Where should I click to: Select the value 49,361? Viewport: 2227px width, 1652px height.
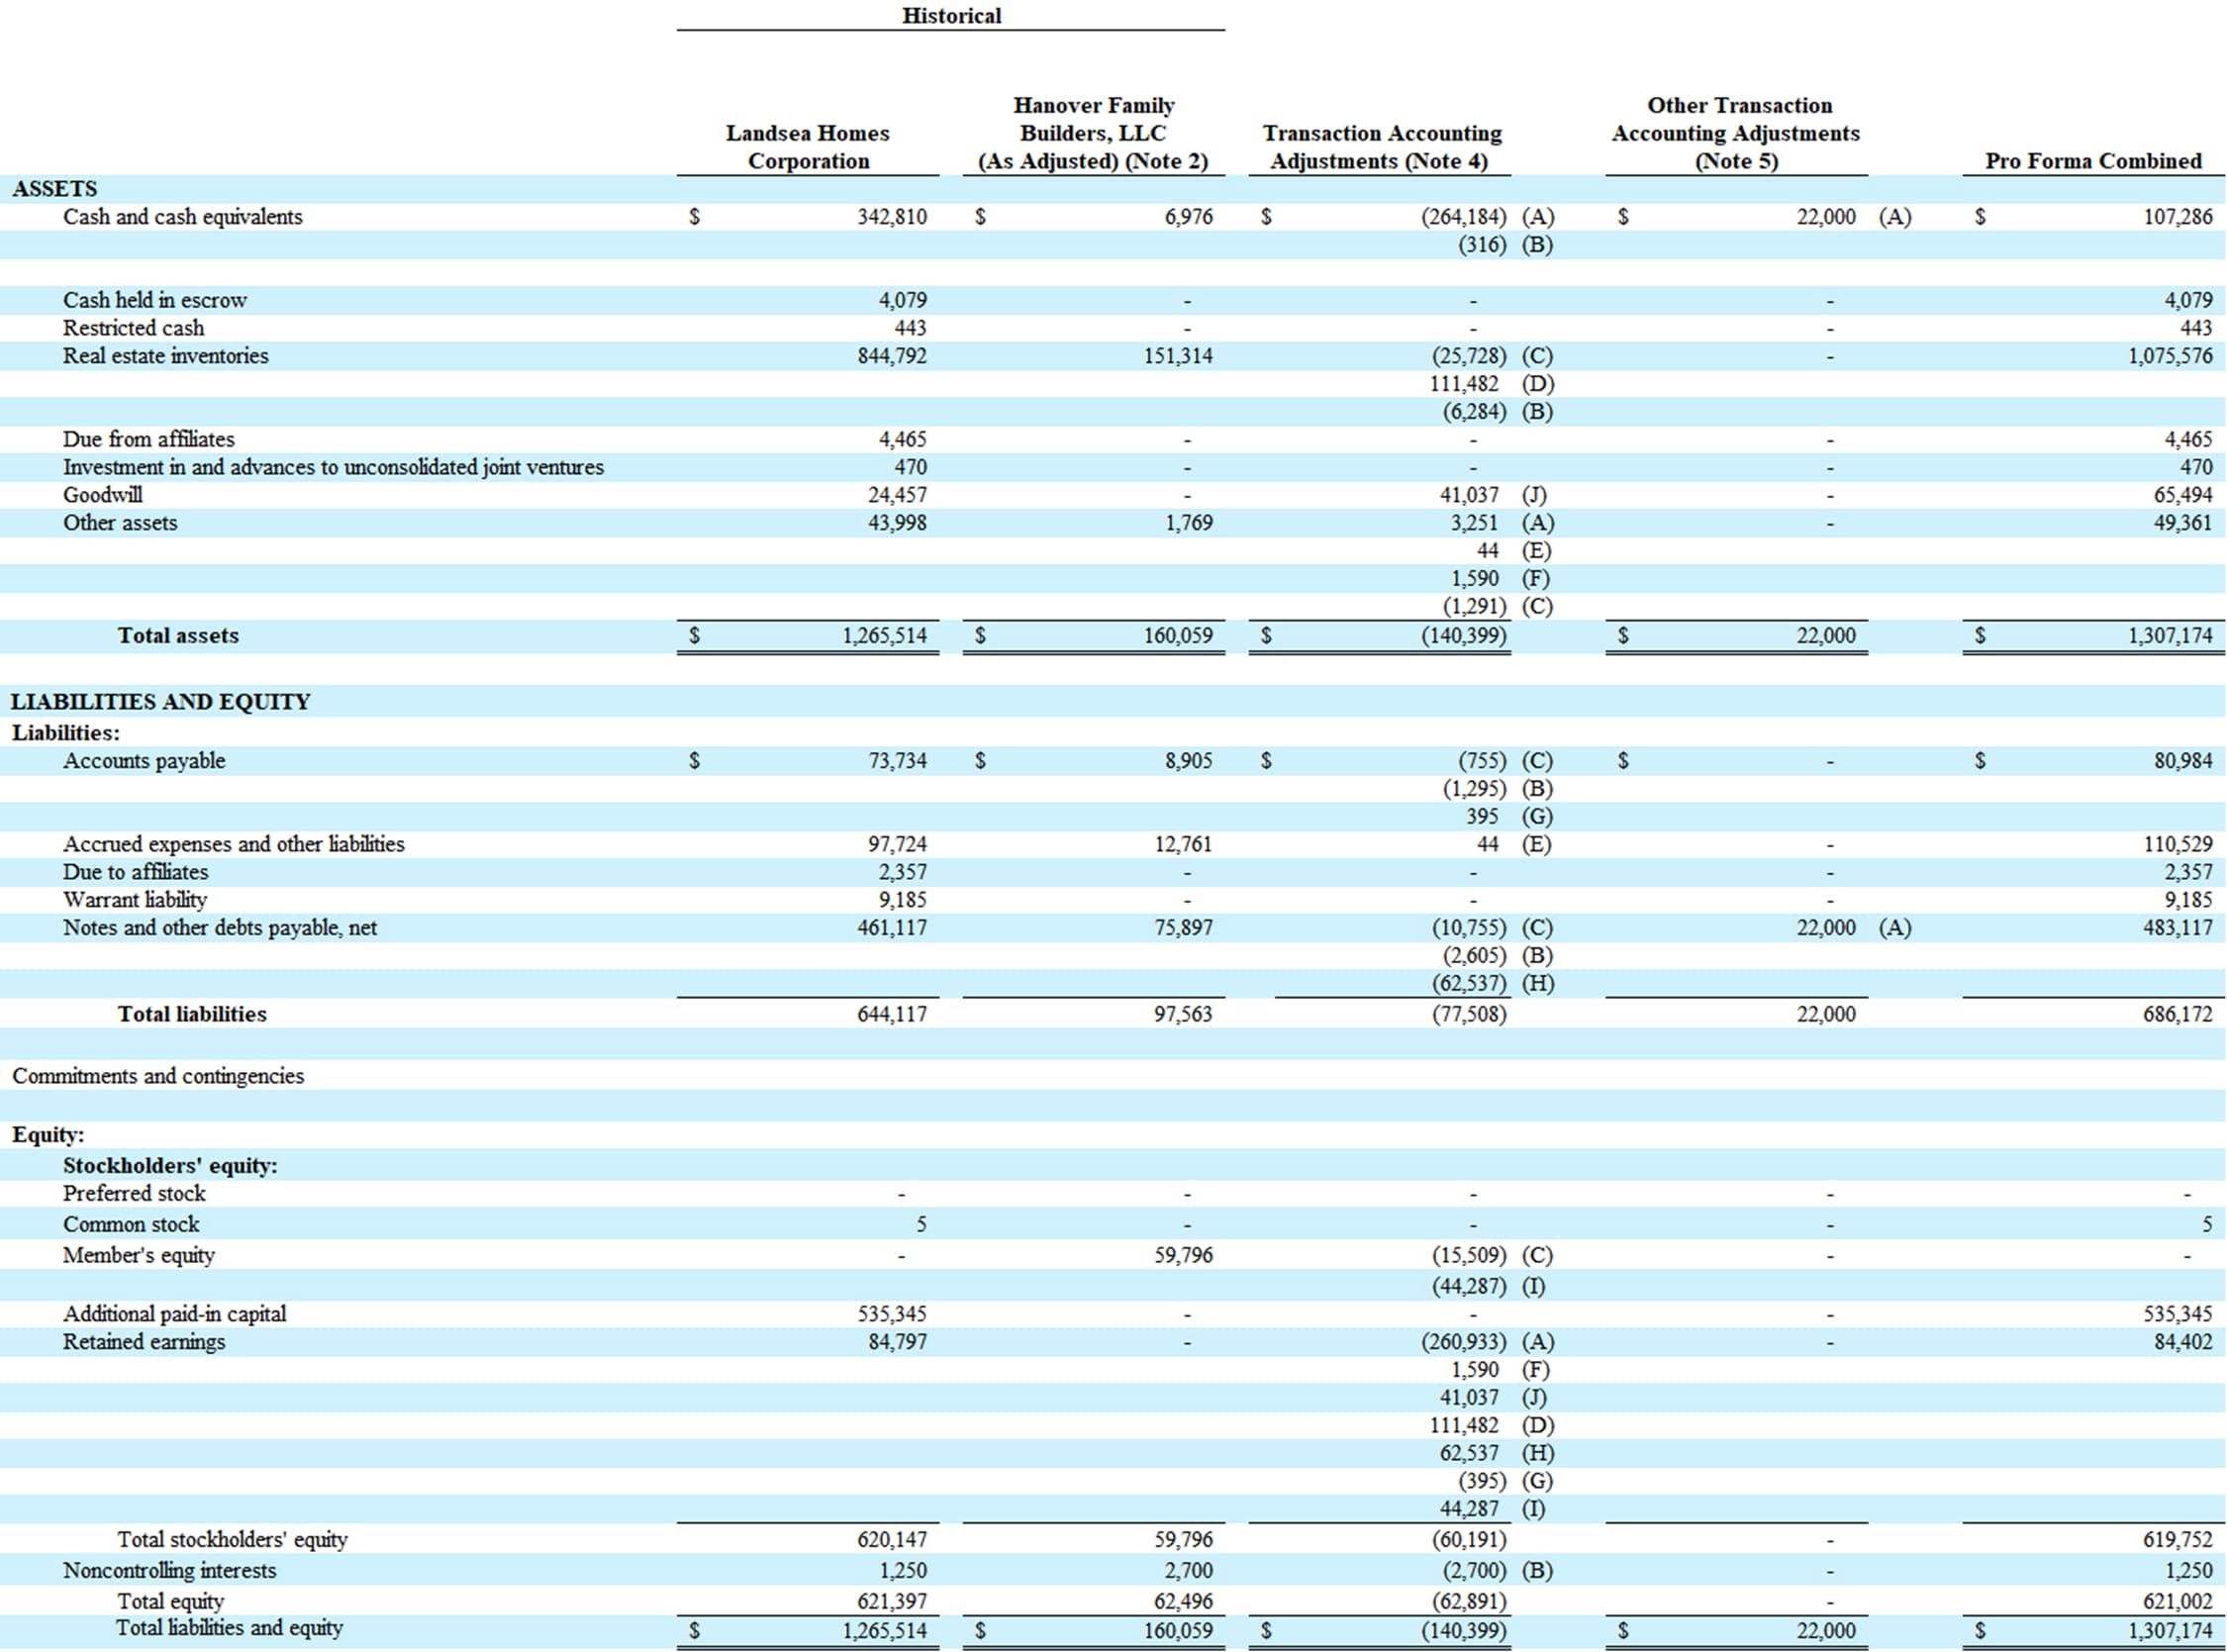pos(2182,523)
